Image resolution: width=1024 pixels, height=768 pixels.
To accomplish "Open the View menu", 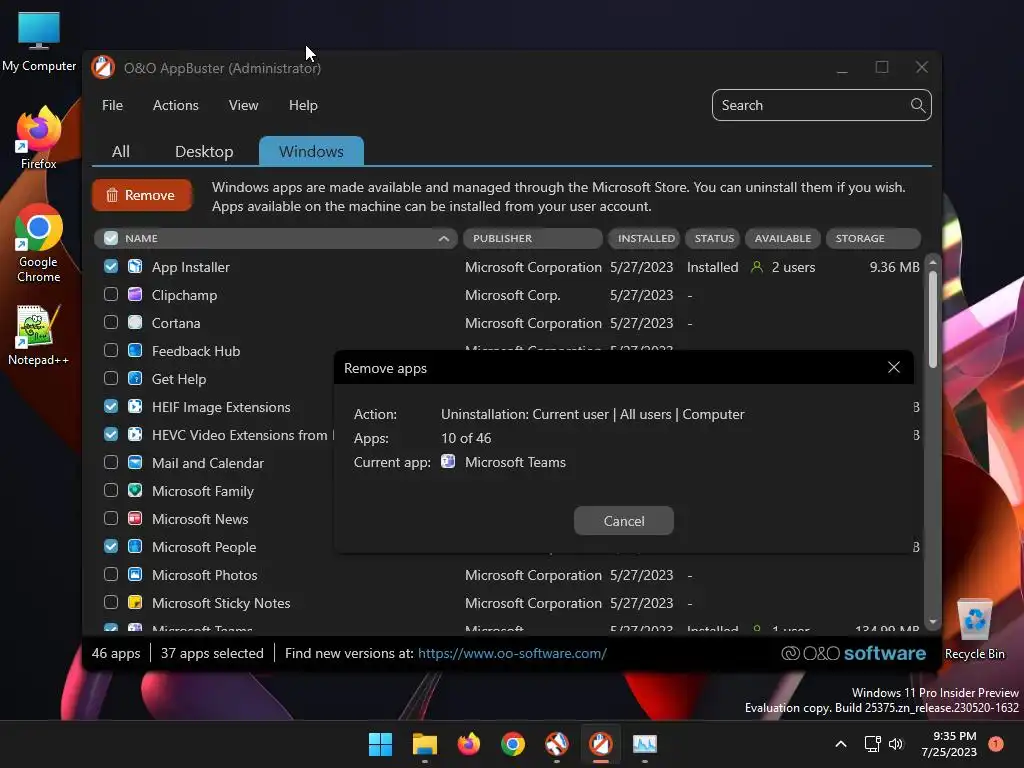I will click(244, 105).
